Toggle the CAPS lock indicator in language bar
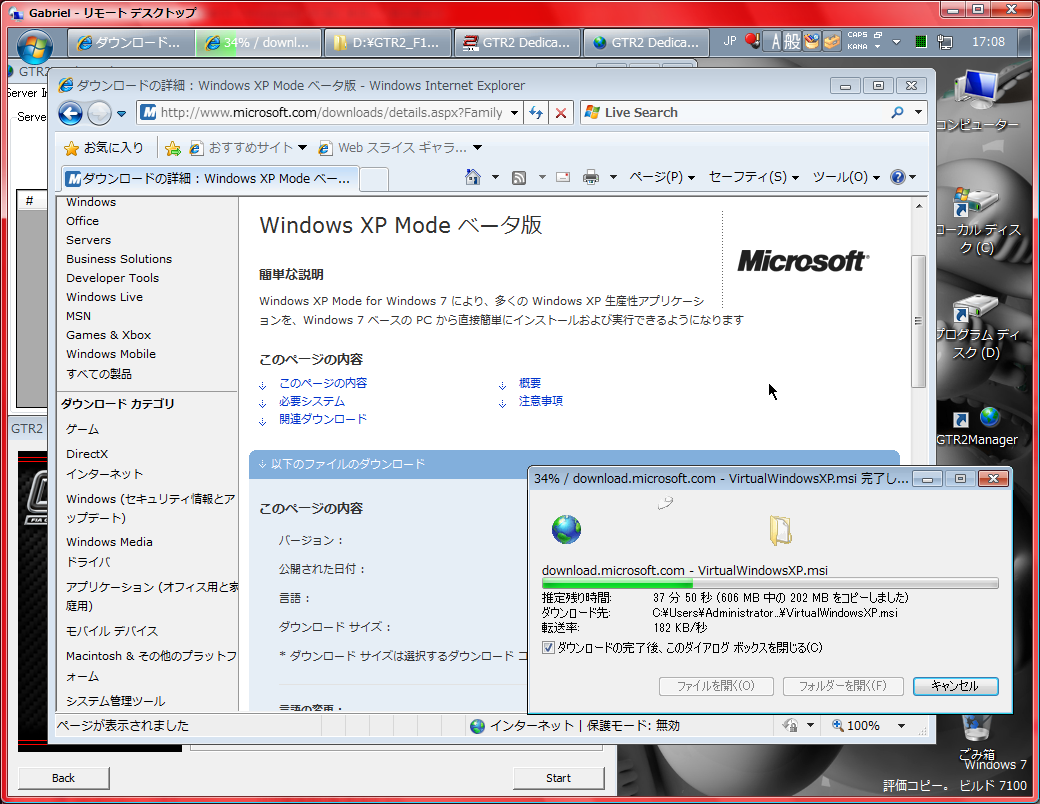The height and width of the screenshot is (804, 1040). (858, 35)
